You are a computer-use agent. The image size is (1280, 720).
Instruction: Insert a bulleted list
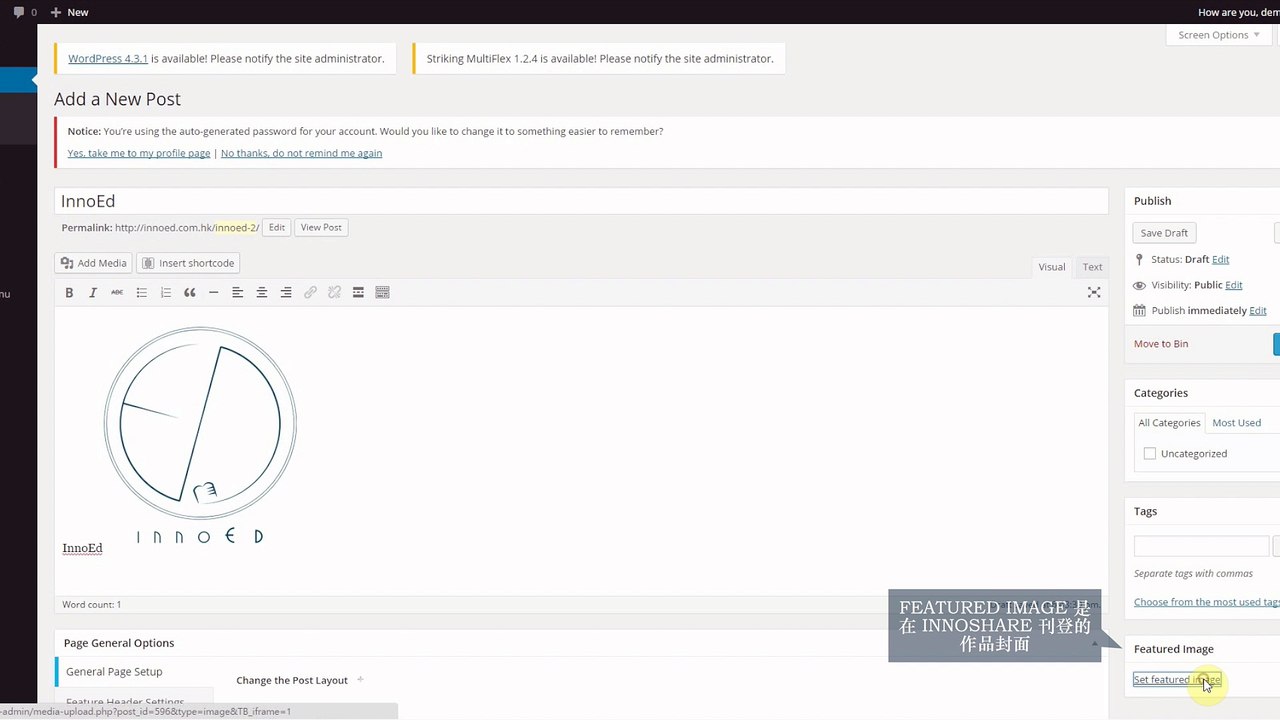pos(141,292)
